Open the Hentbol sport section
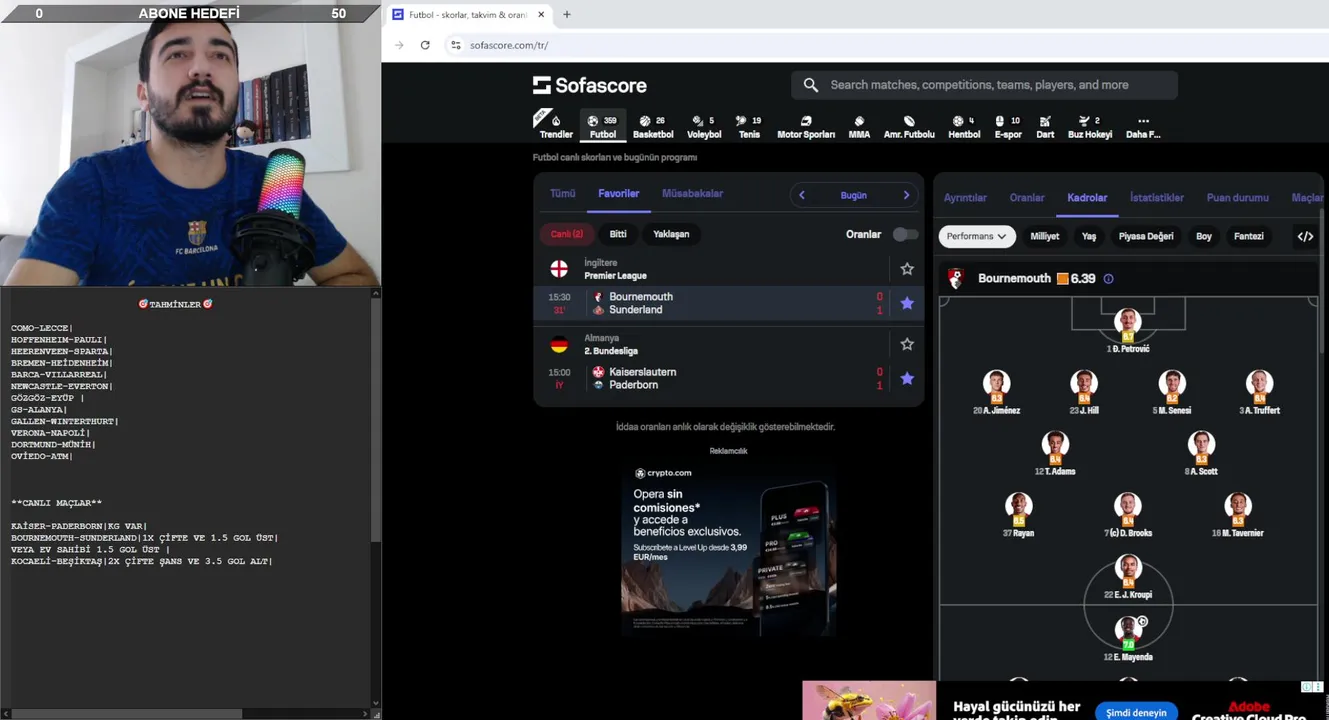 click(x=964, y=126)
